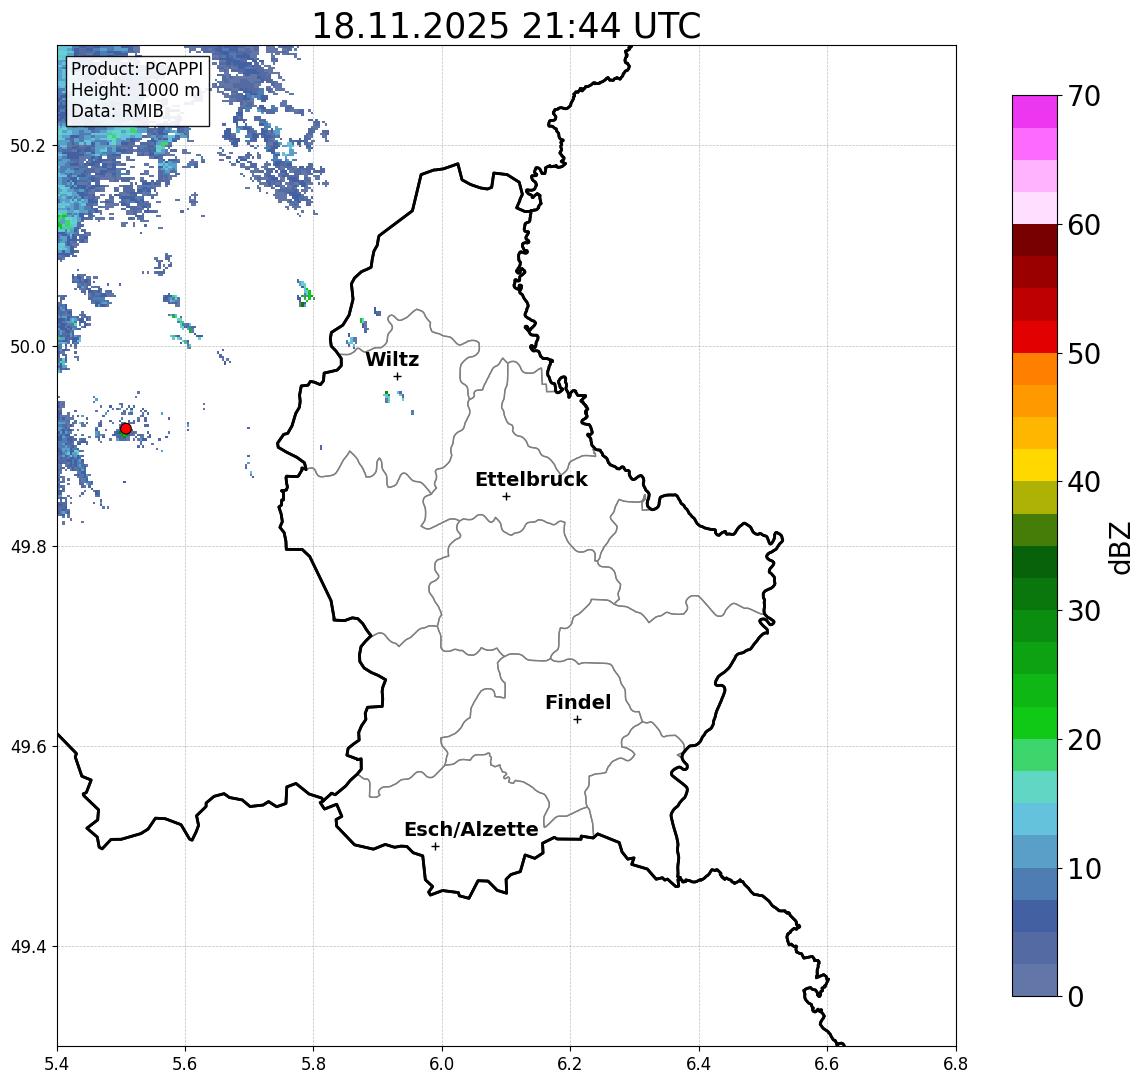Click the dBZ colorbar axis label
The image size is (1145, 1084).
pos(1120,548)
